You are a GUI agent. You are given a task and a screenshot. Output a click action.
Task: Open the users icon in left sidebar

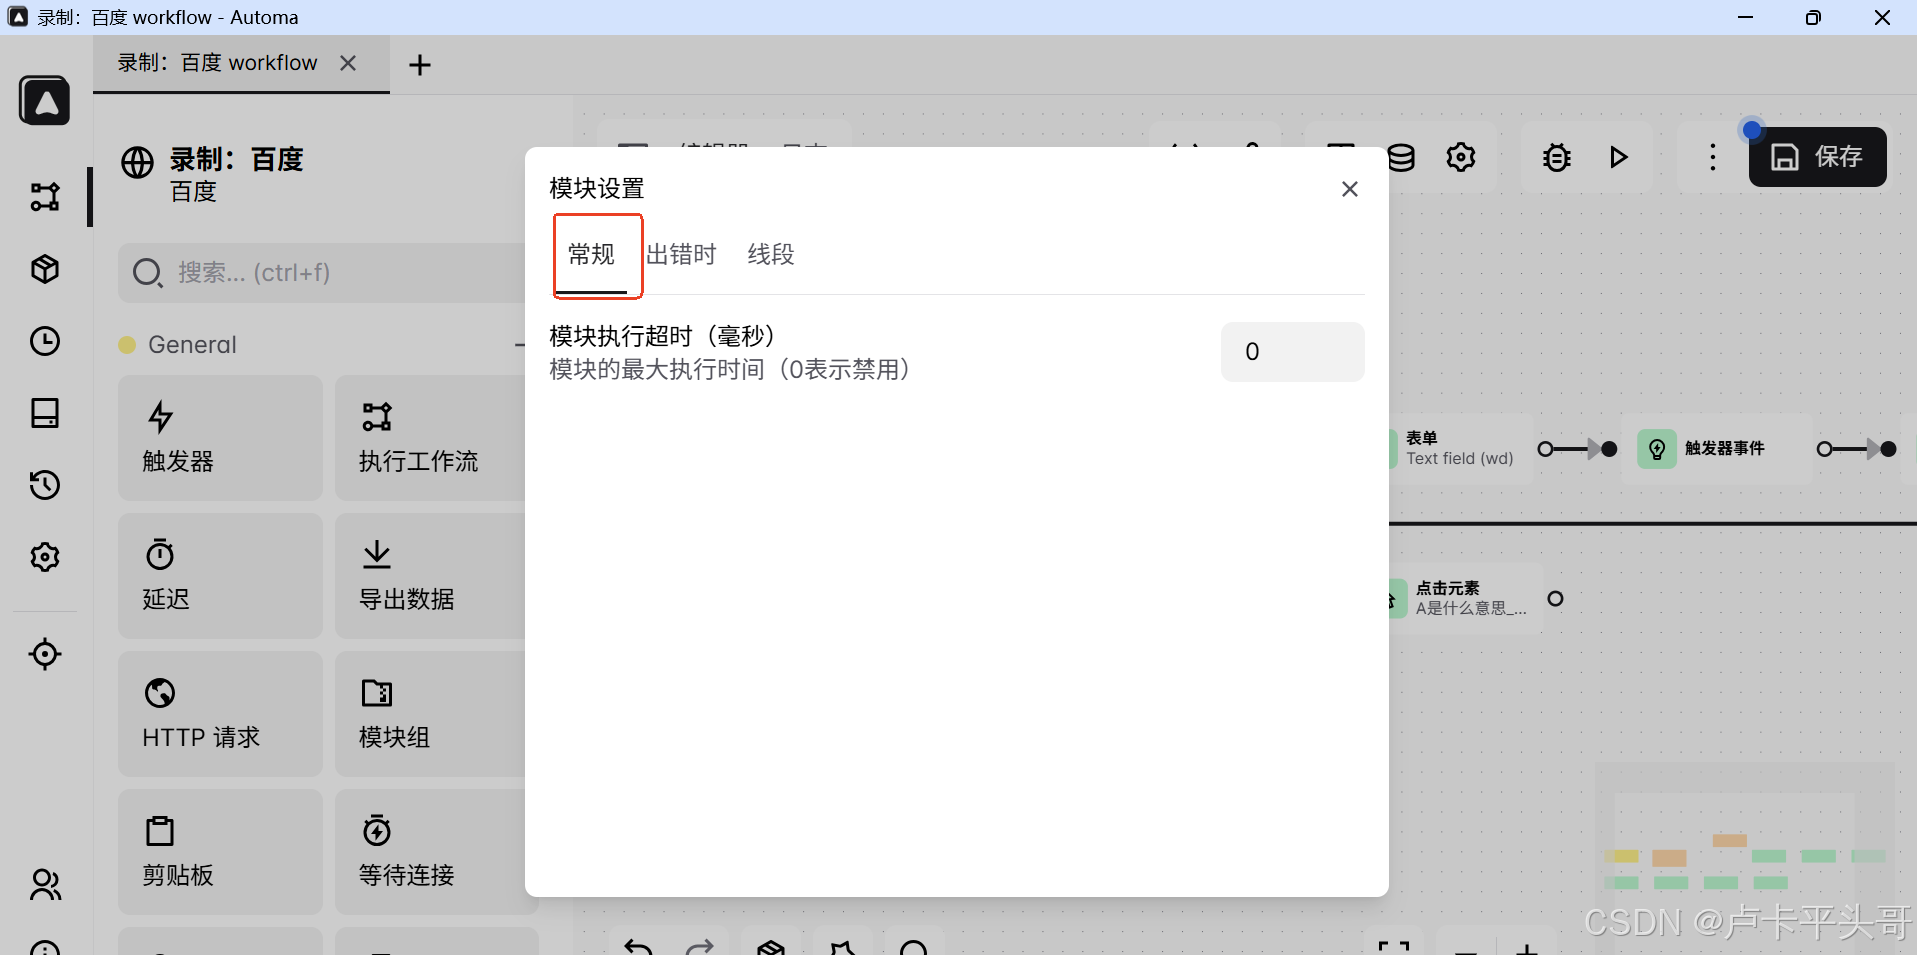45,884
